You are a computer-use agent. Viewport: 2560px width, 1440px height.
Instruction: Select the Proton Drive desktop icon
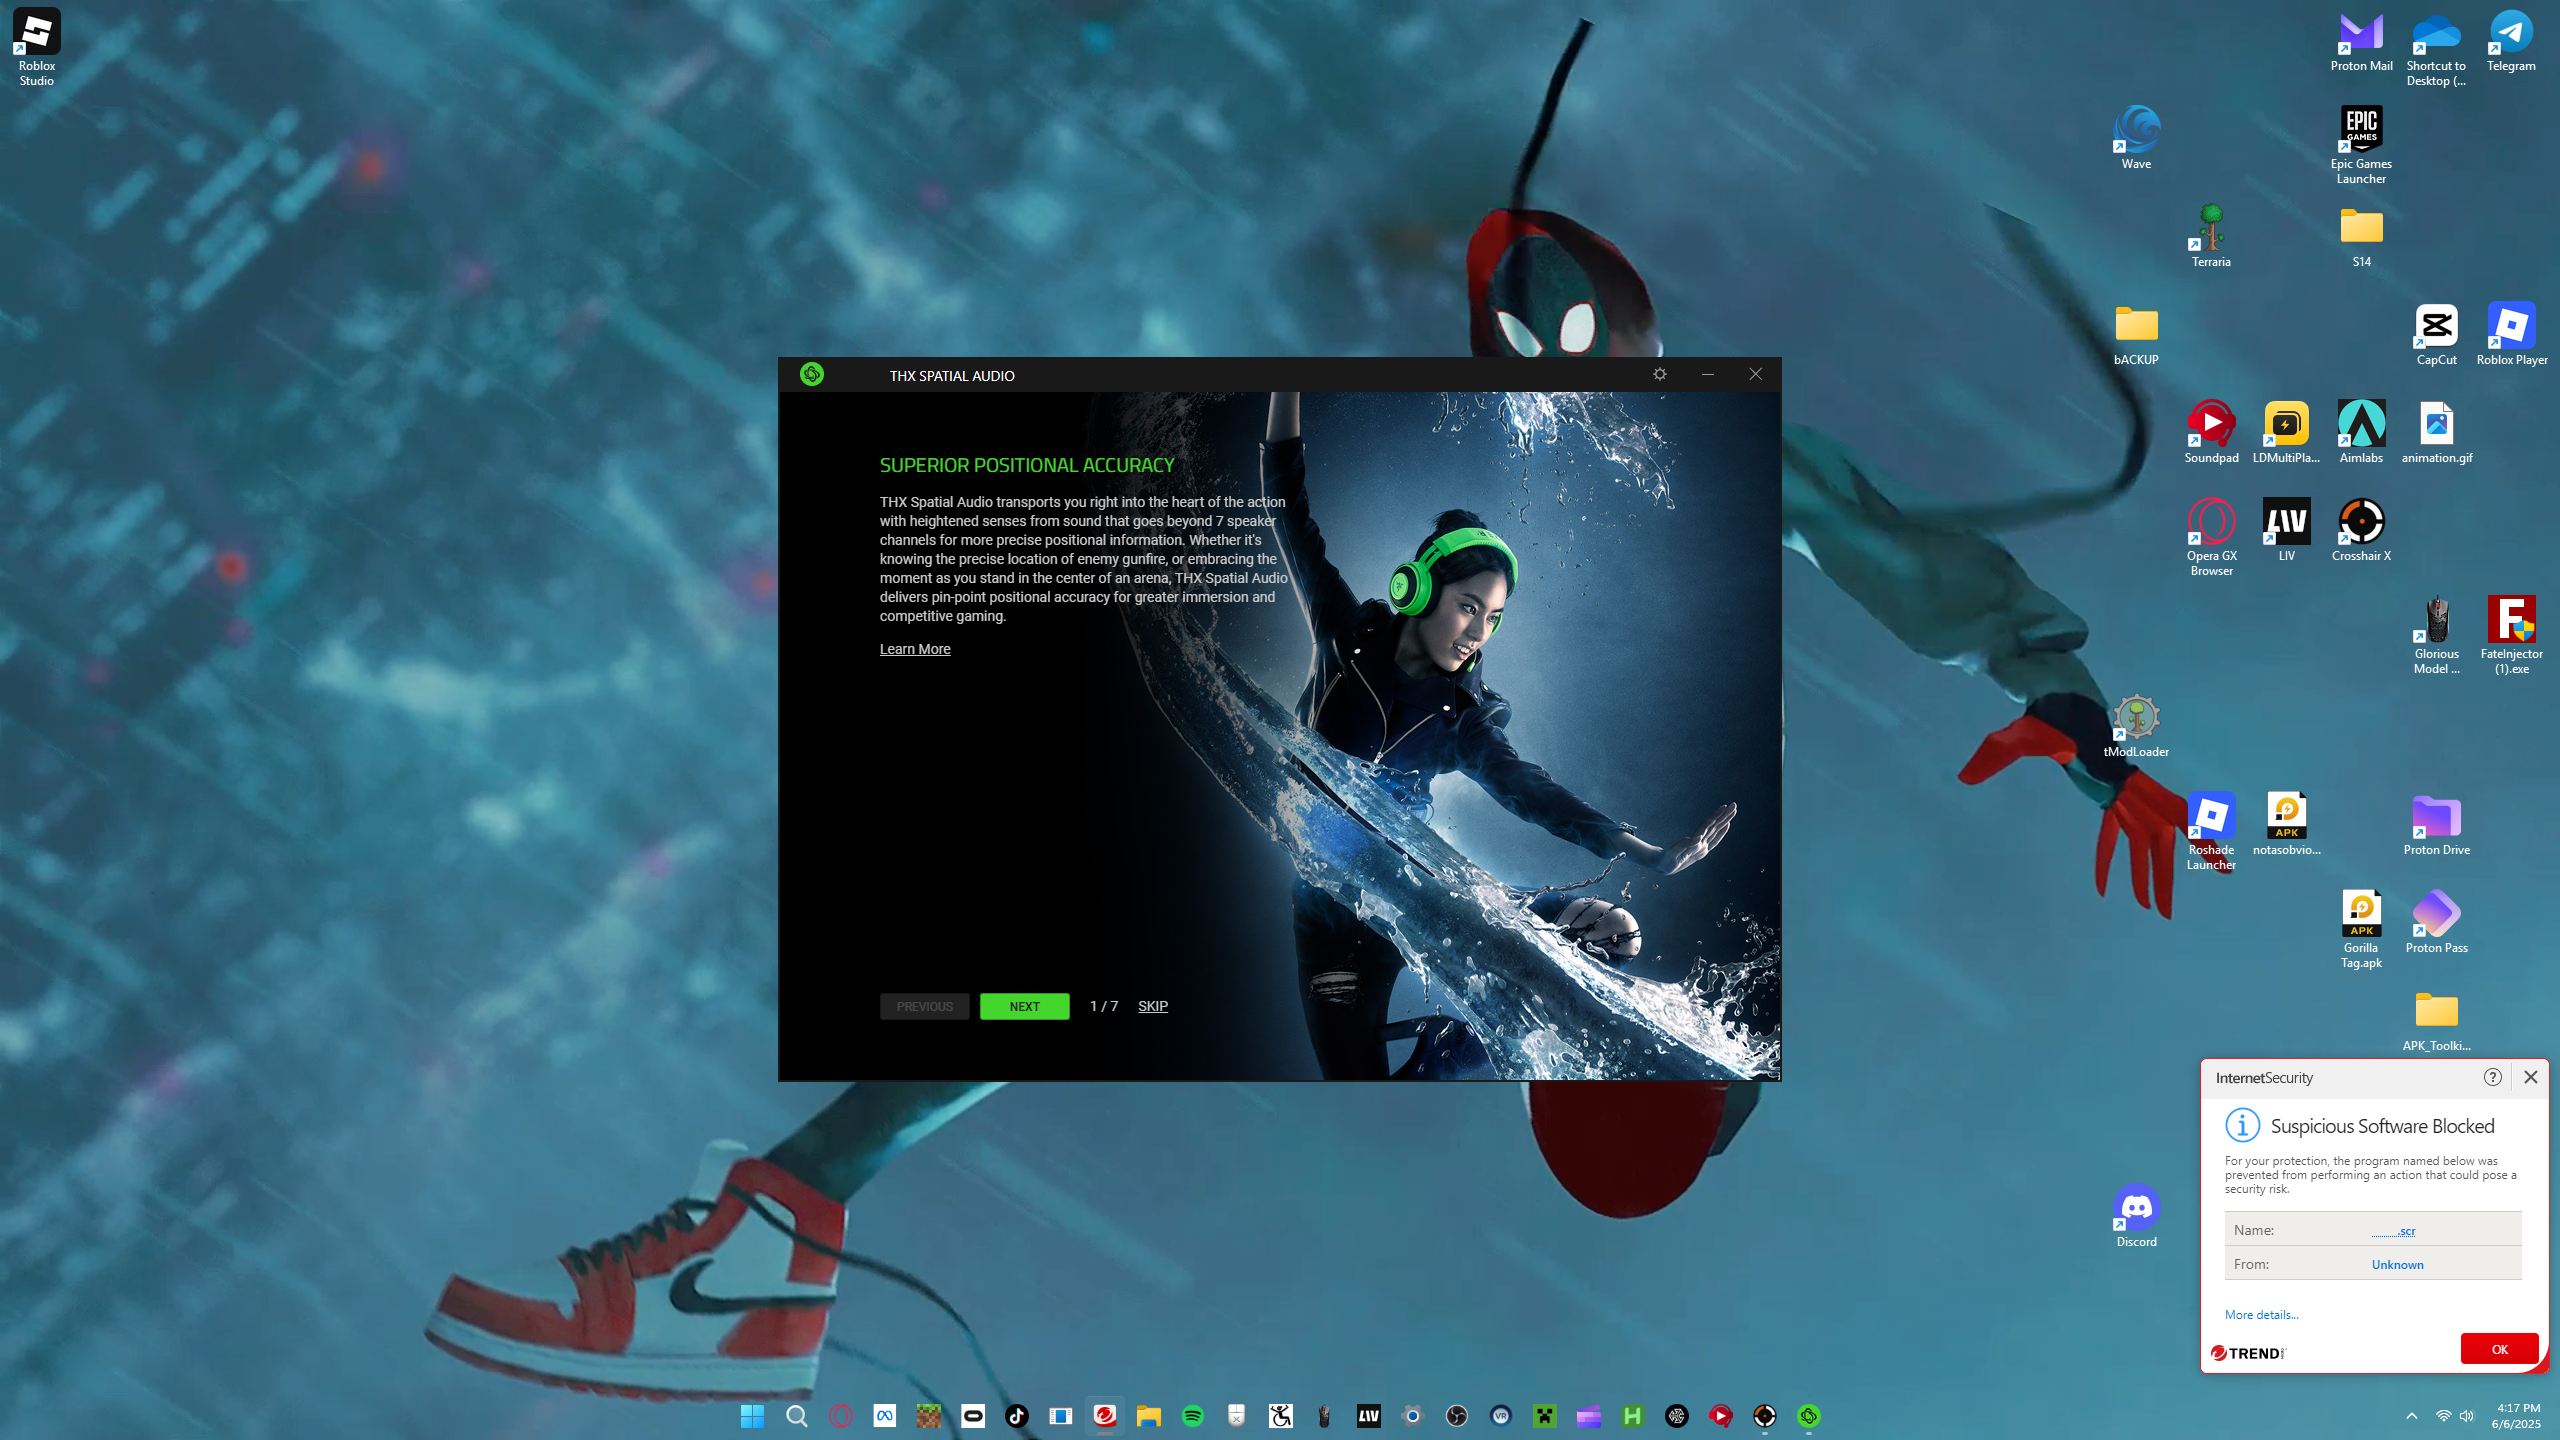[2436, 824]
